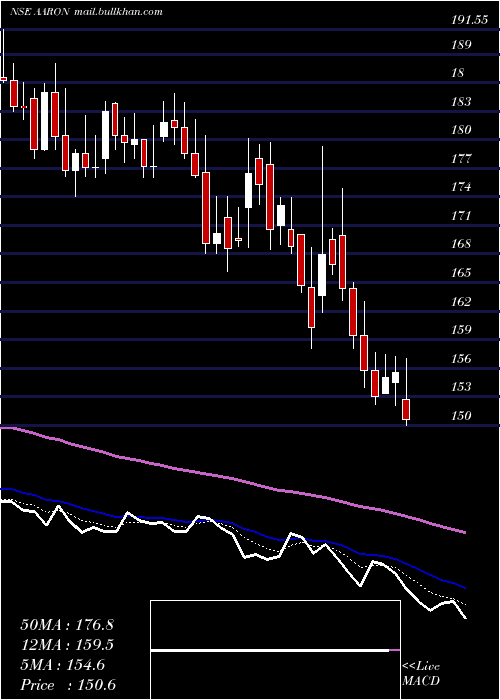The width and height of the screenshot is (500, 700).
Task: Click the 165 price axis label
Action: click(x=461, y=272)
